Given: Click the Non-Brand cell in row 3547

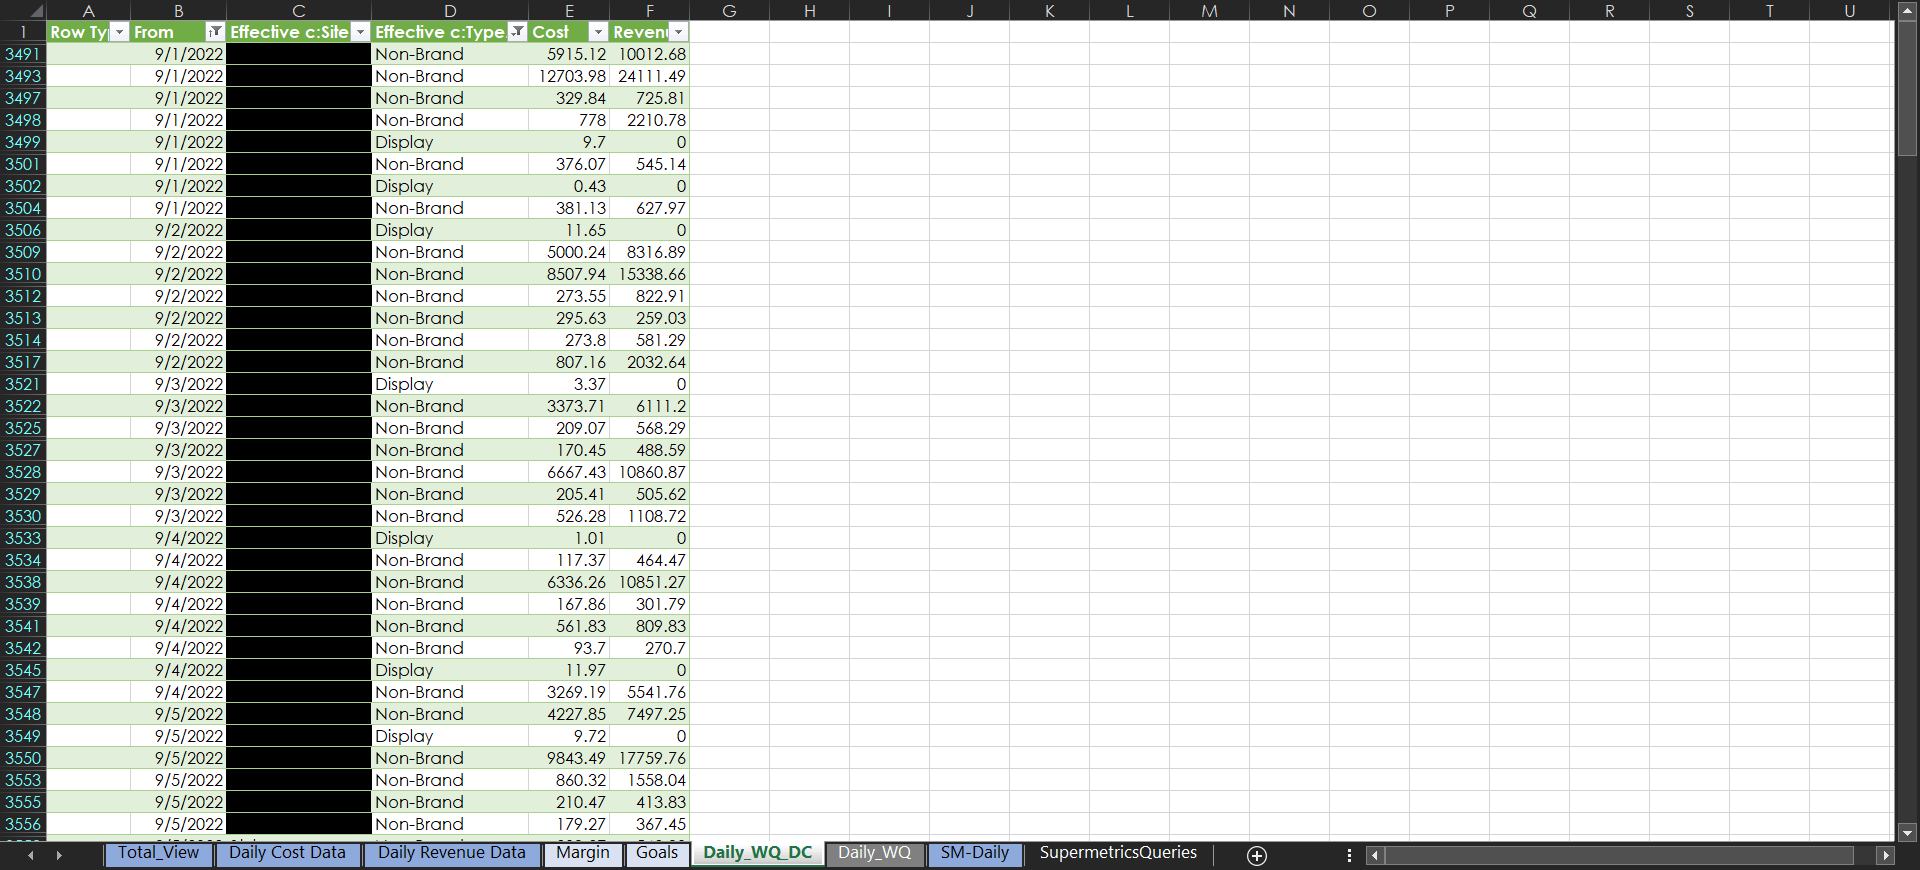Looking at the screenshot, I should (450, 692).
